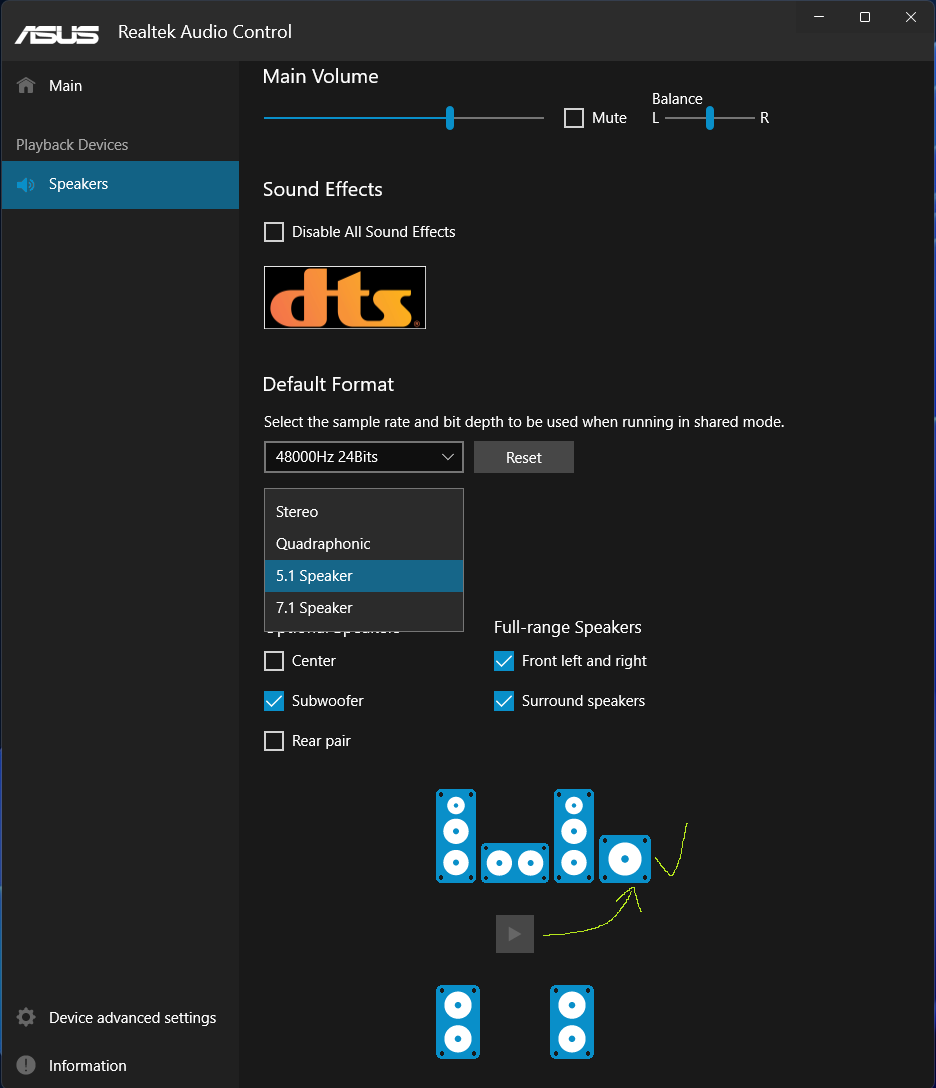Enable the Rear pair checkbox
The height and width of the screenshot is (1088, 936).
pyautogui.click(x=274, y=741)
